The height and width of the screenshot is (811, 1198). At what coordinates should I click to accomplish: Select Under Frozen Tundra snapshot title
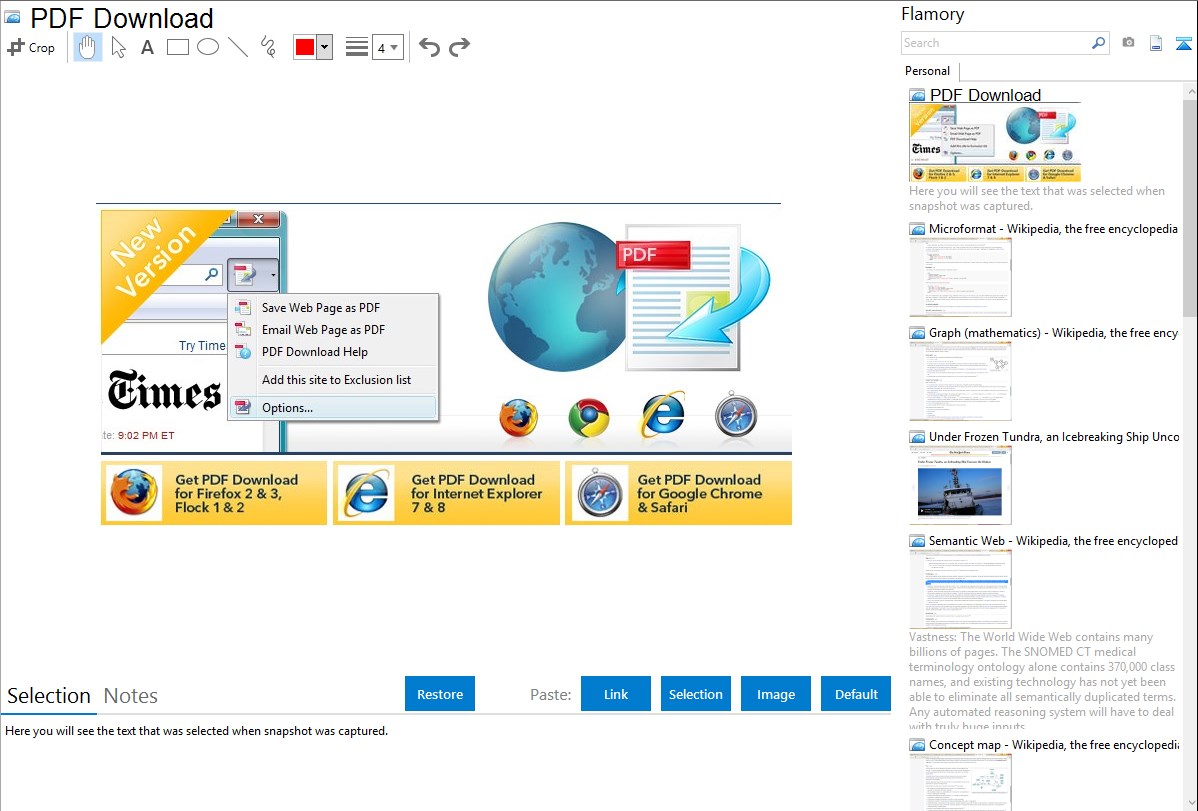click(x=1054, y=436)
